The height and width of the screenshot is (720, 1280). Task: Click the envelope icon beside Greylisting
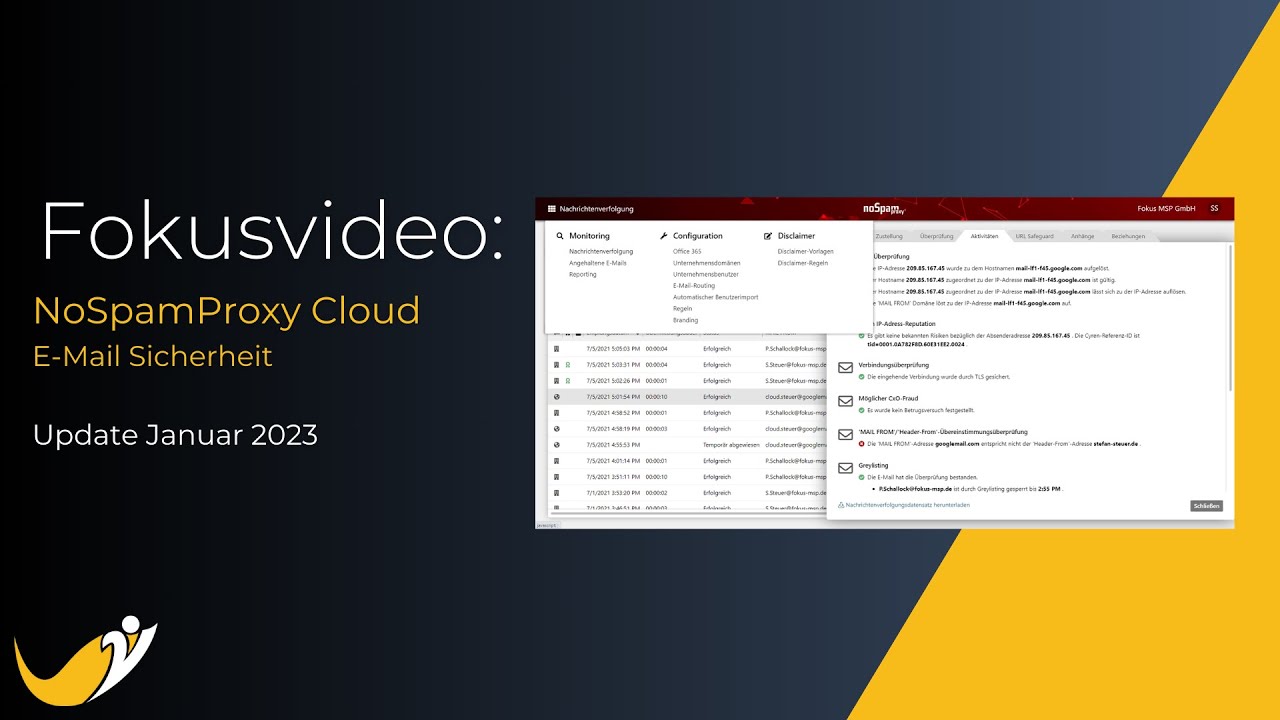pos(845,468)
